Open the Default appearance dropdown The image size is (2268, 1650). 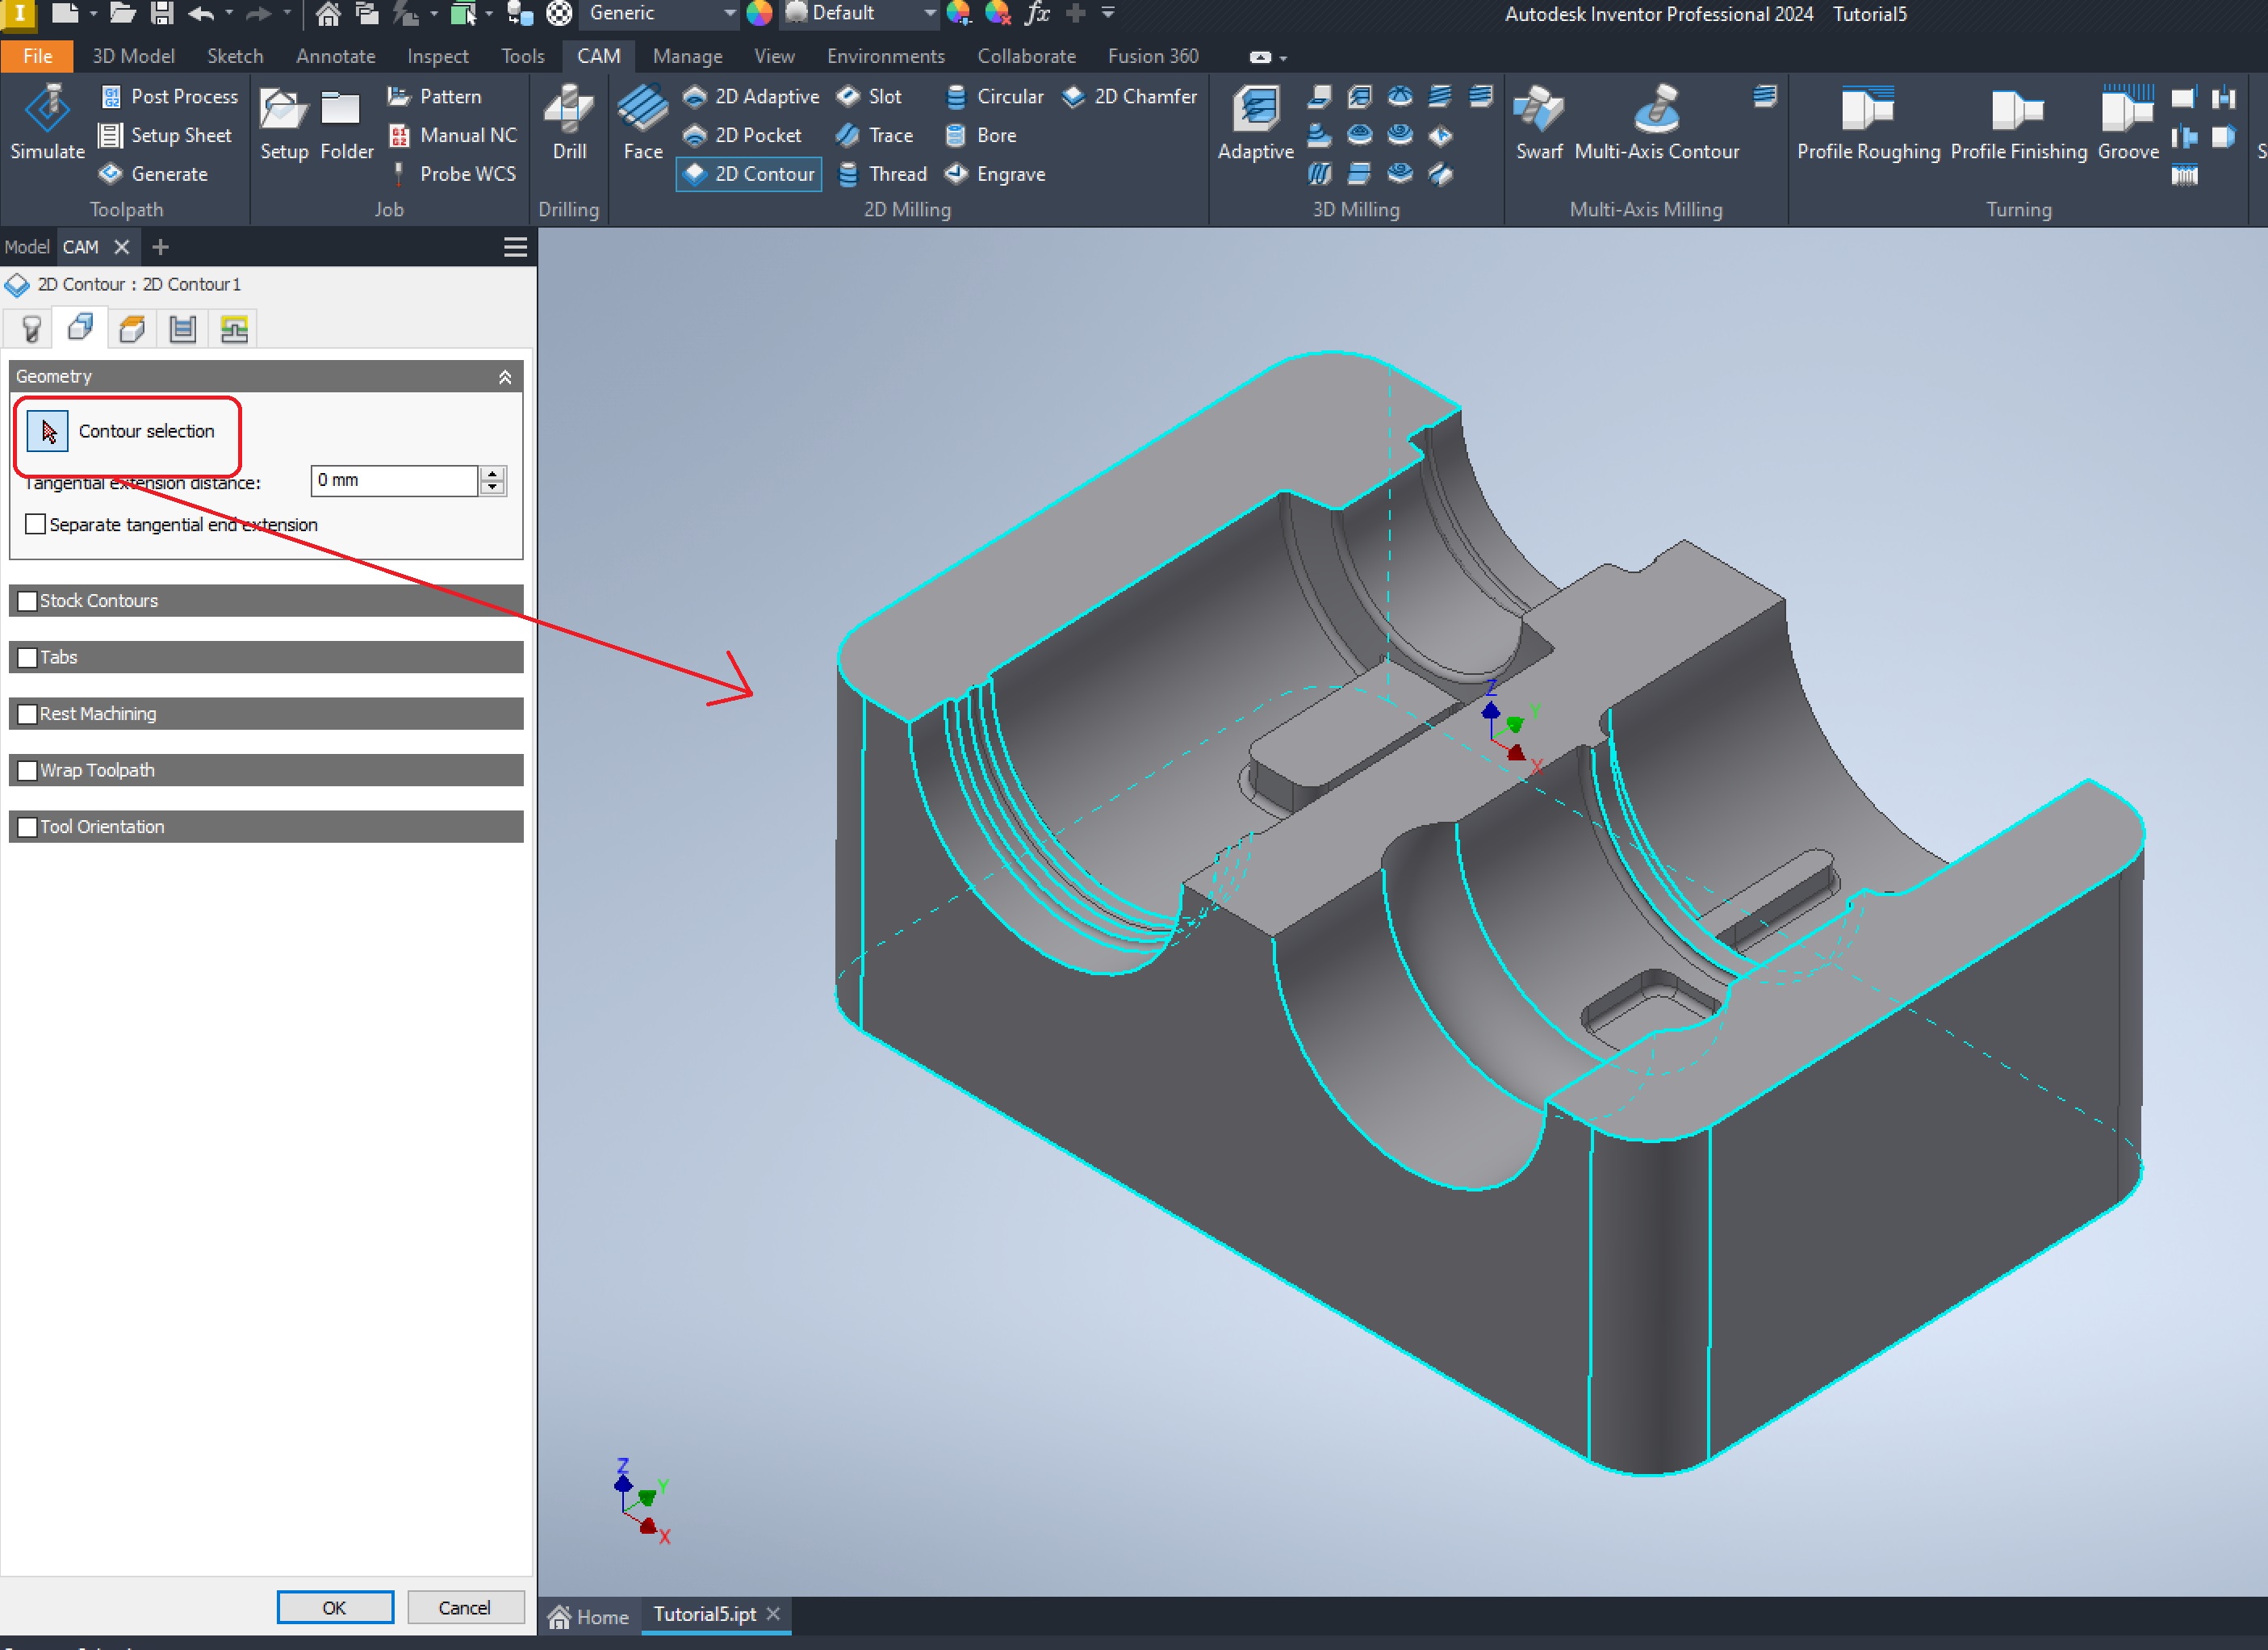click(x=929, y=13)
